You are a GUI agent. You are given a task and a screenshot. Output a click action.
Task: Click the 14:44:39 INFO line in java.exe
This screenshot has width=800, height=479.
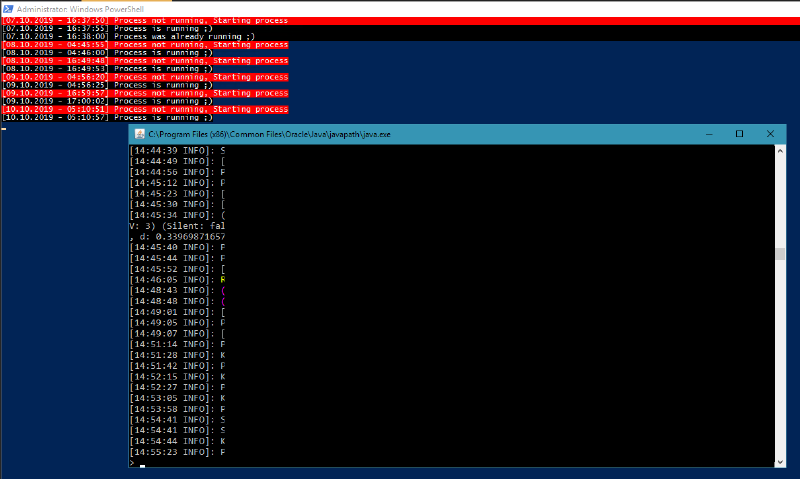[177, 150]
